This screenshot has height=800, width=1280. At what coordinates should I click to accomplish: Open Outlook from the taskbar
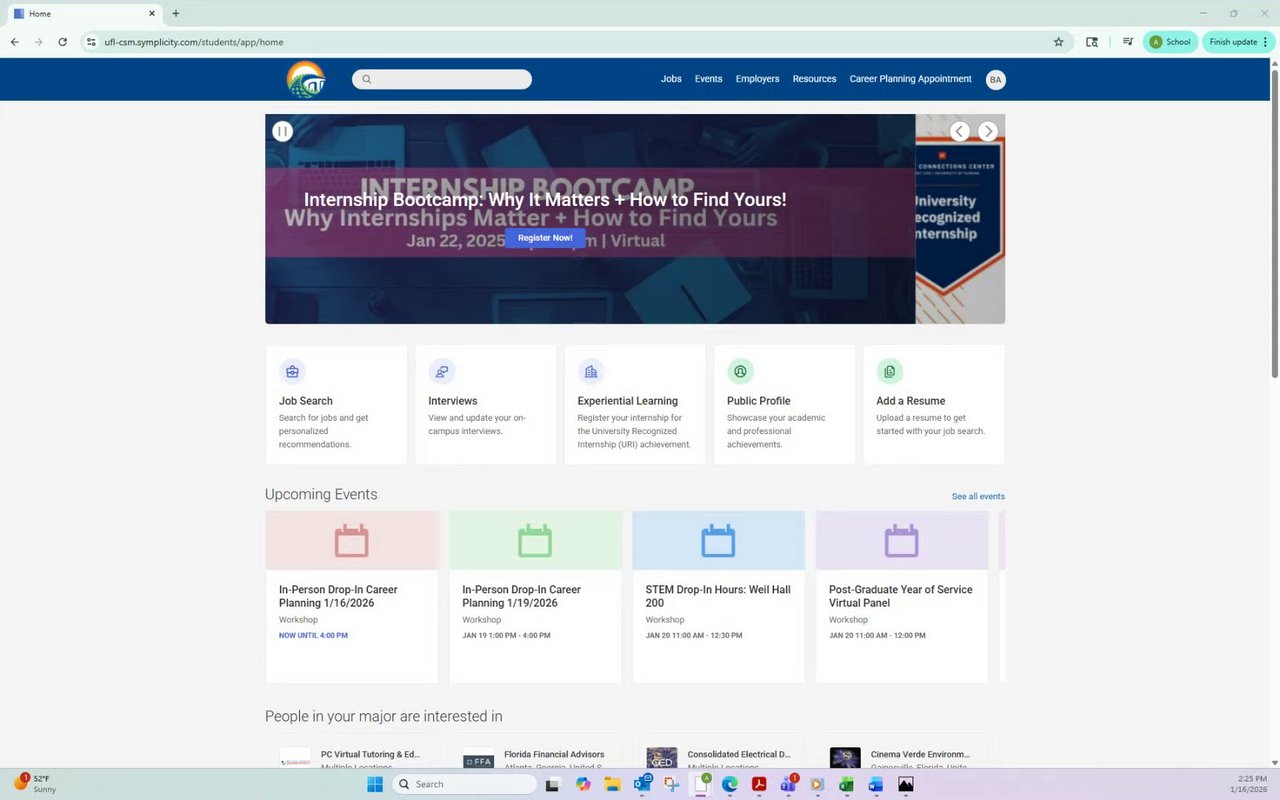click(641, 784)
